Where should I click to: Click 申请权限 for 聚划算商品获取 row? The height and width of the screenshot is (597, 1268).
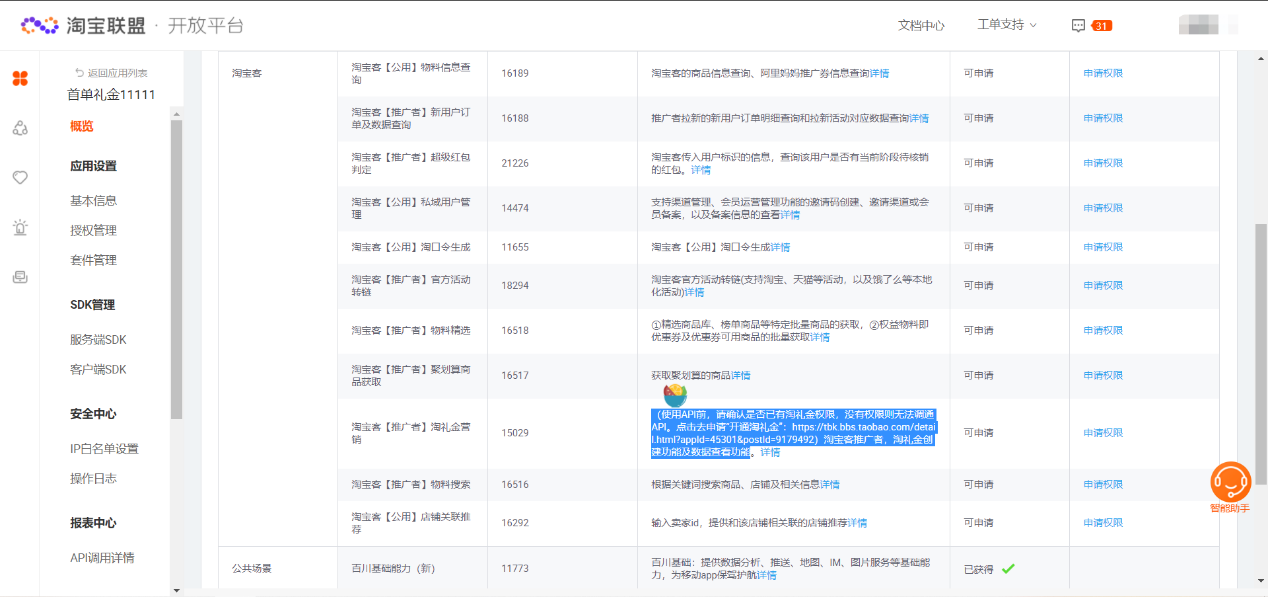coord(1103,375)
